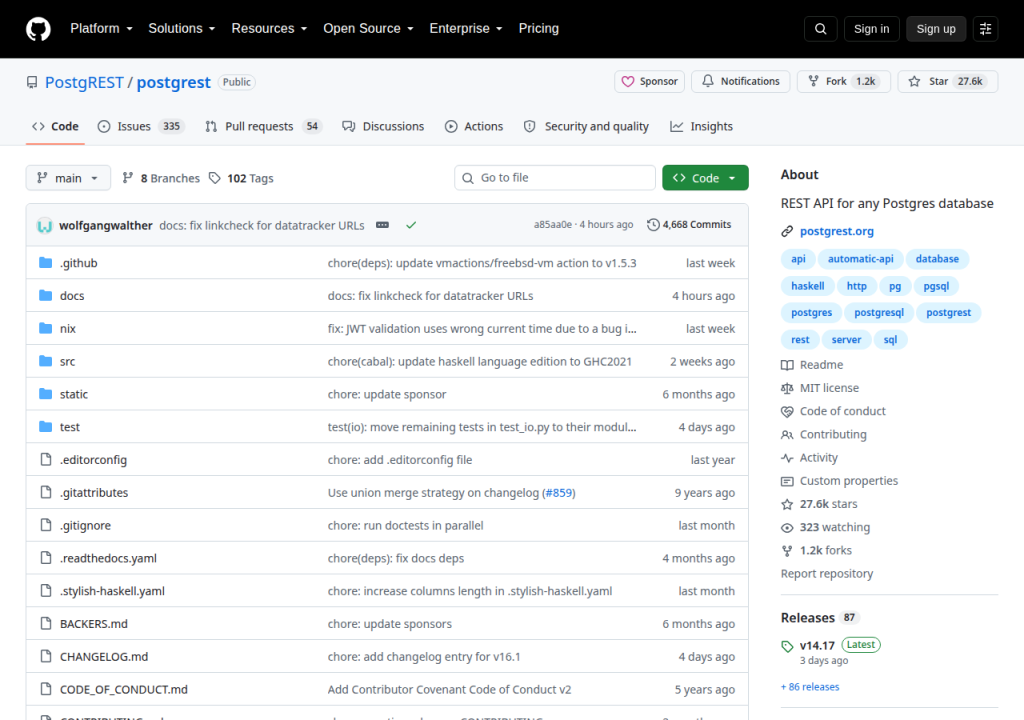Open the postgrest.org website link

click(x=837, y=231)
